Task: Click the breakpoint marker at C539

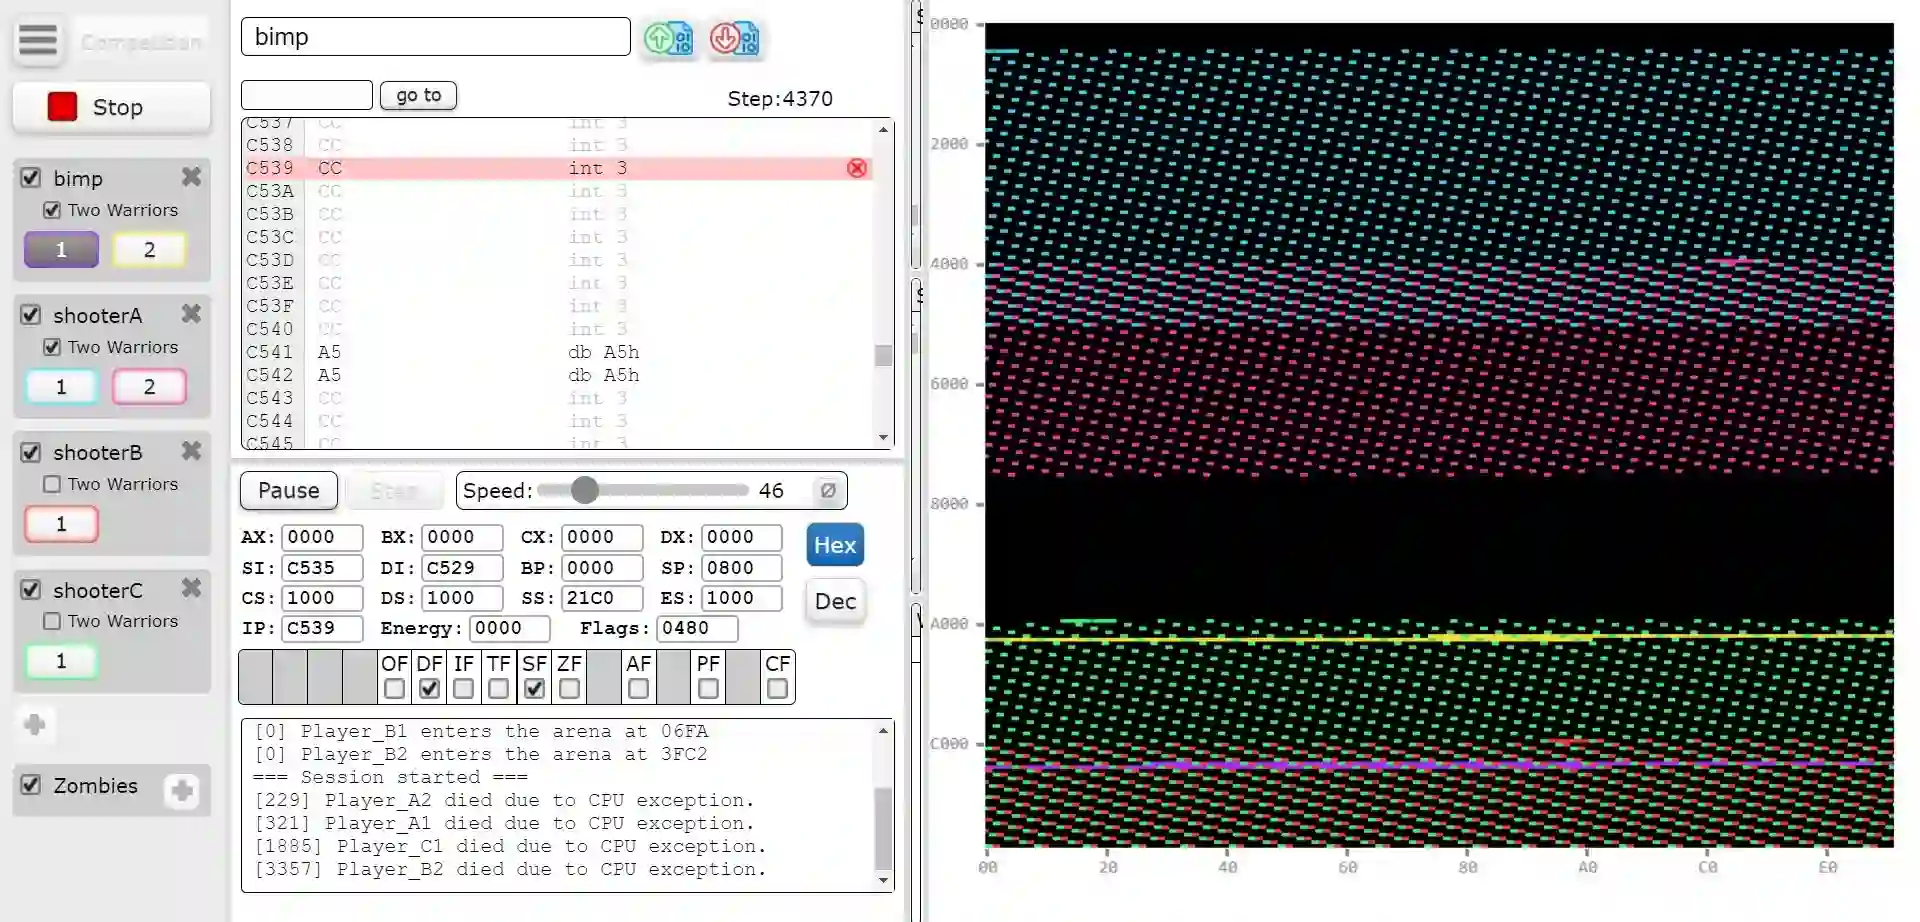Action: pos(856,168)
